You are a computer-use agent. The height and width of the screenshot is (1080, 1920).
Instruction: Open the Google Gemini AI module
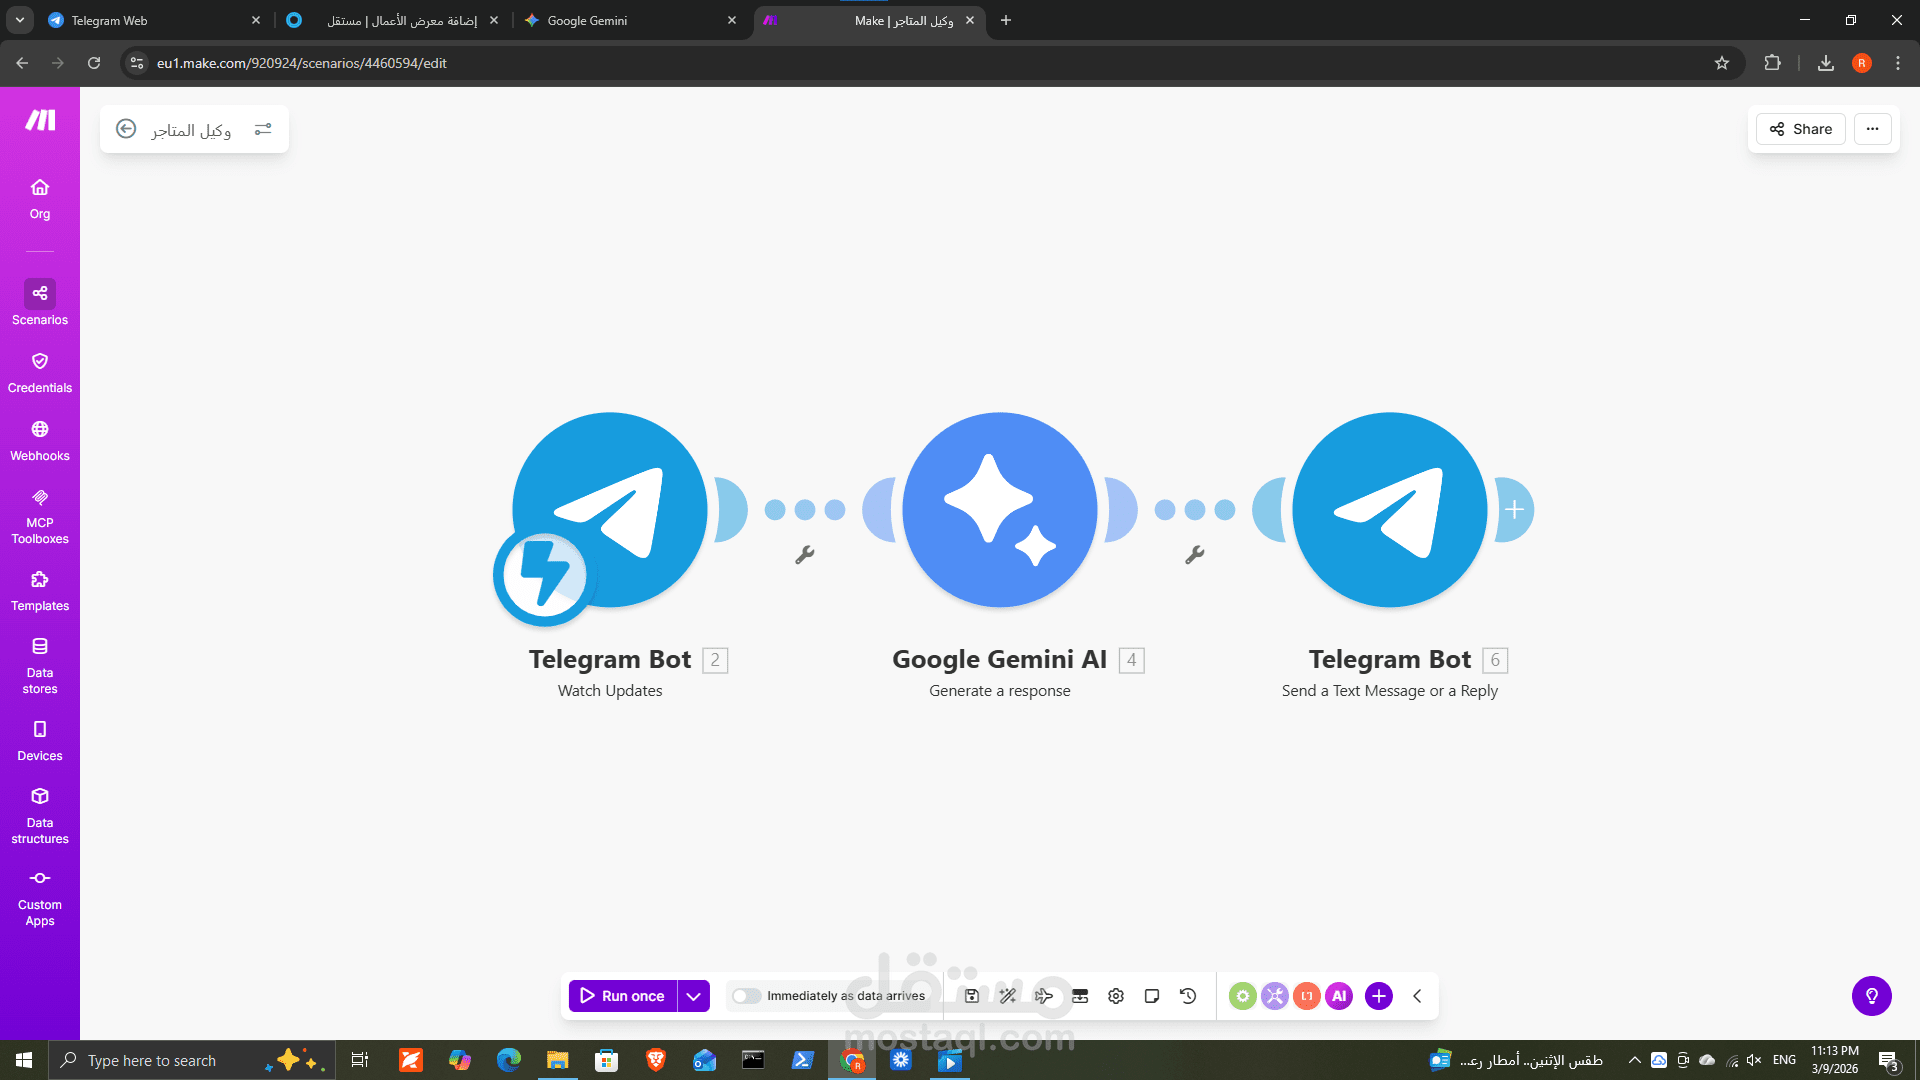click(999, 510)
